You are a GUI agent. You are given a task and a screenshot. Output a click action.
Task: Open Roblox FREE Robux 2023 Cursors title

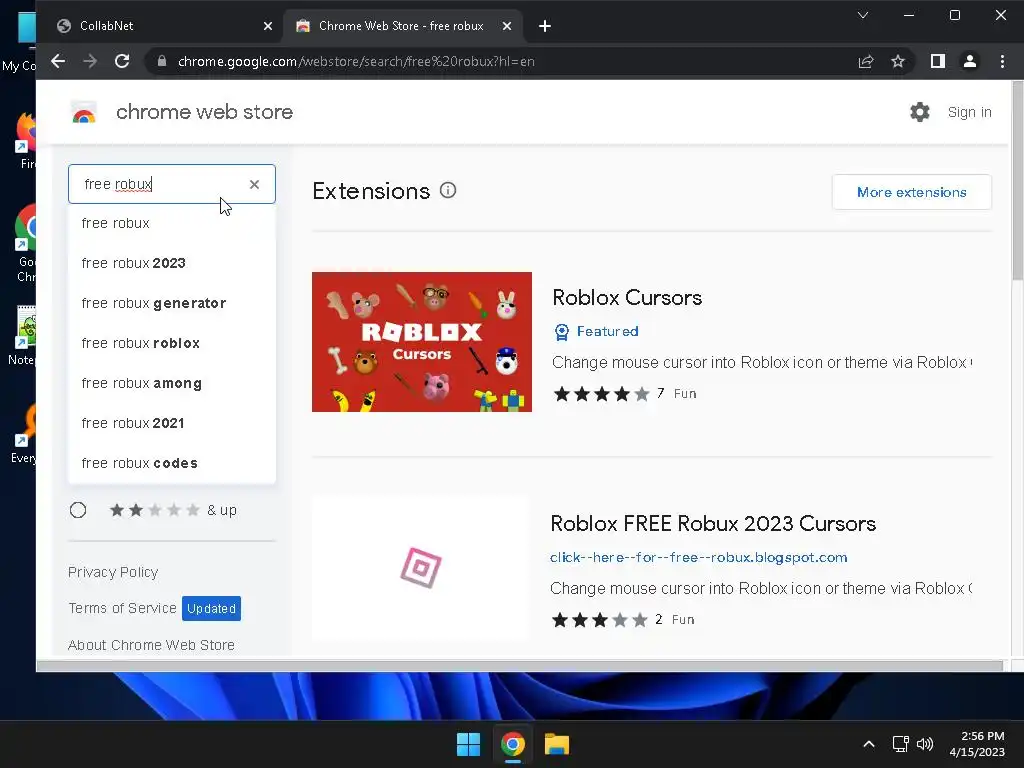coord(713,524)
